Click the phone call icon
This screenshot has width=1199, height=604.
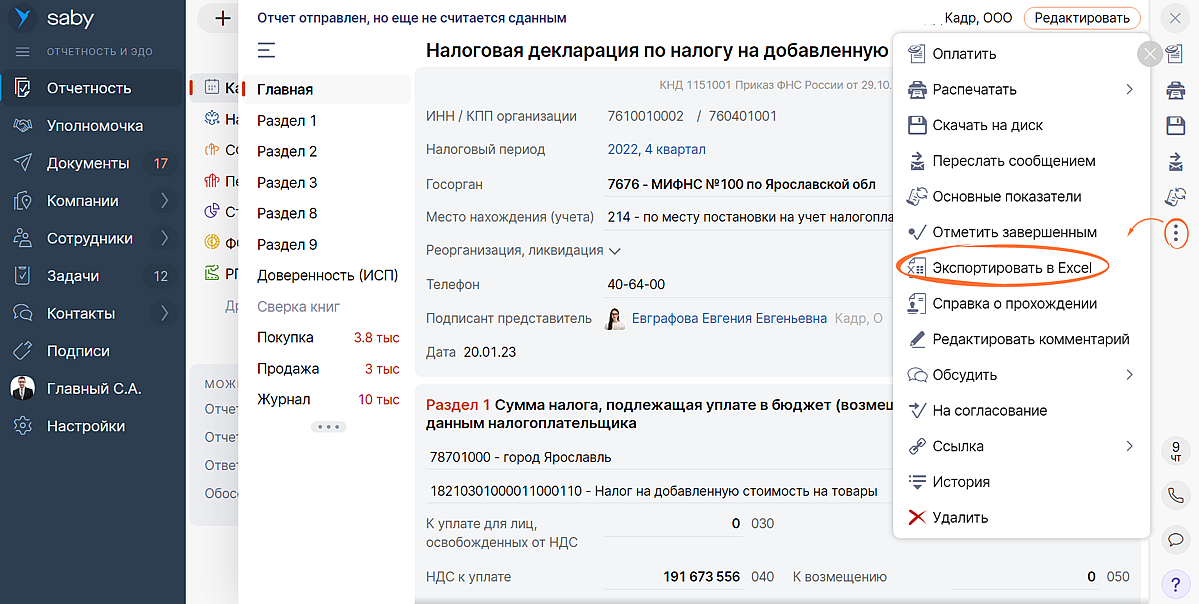point(1176,495)
